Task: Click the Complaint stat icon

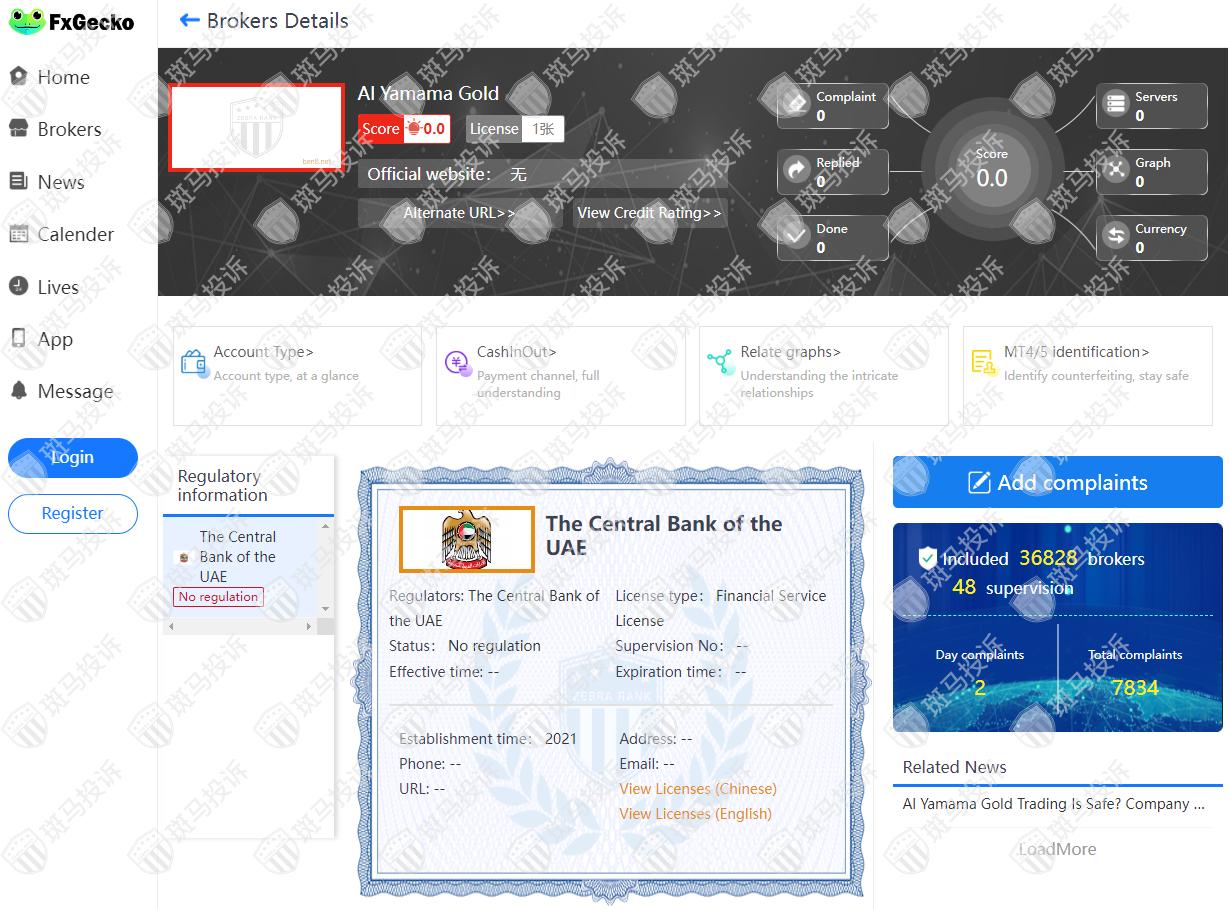Action: click(x=797, y=104)
